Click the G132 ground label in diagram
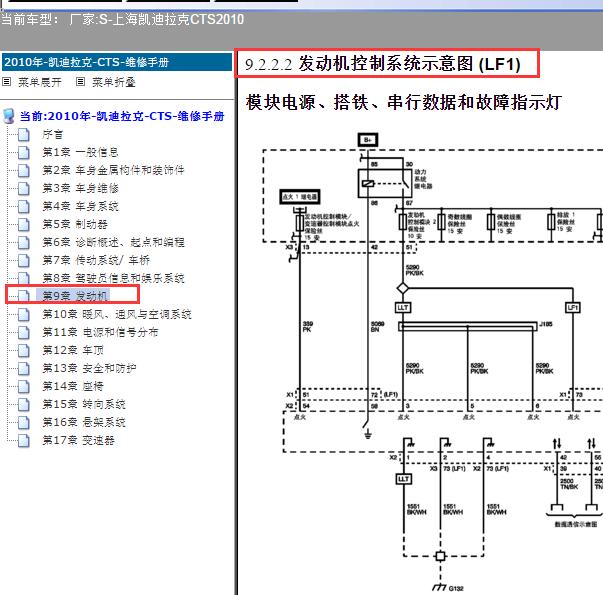Screen dimensions: 603x595 [x=456, y=588]
